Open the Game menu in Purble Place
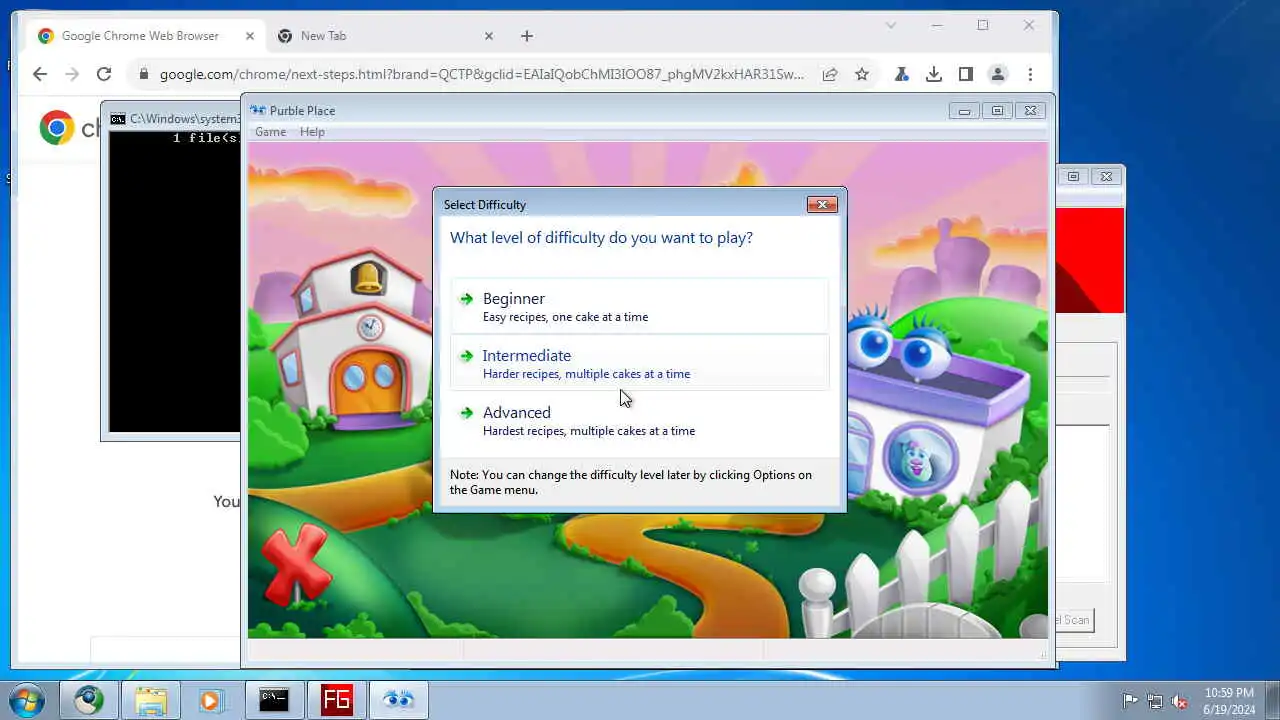 tap(270, 132)
